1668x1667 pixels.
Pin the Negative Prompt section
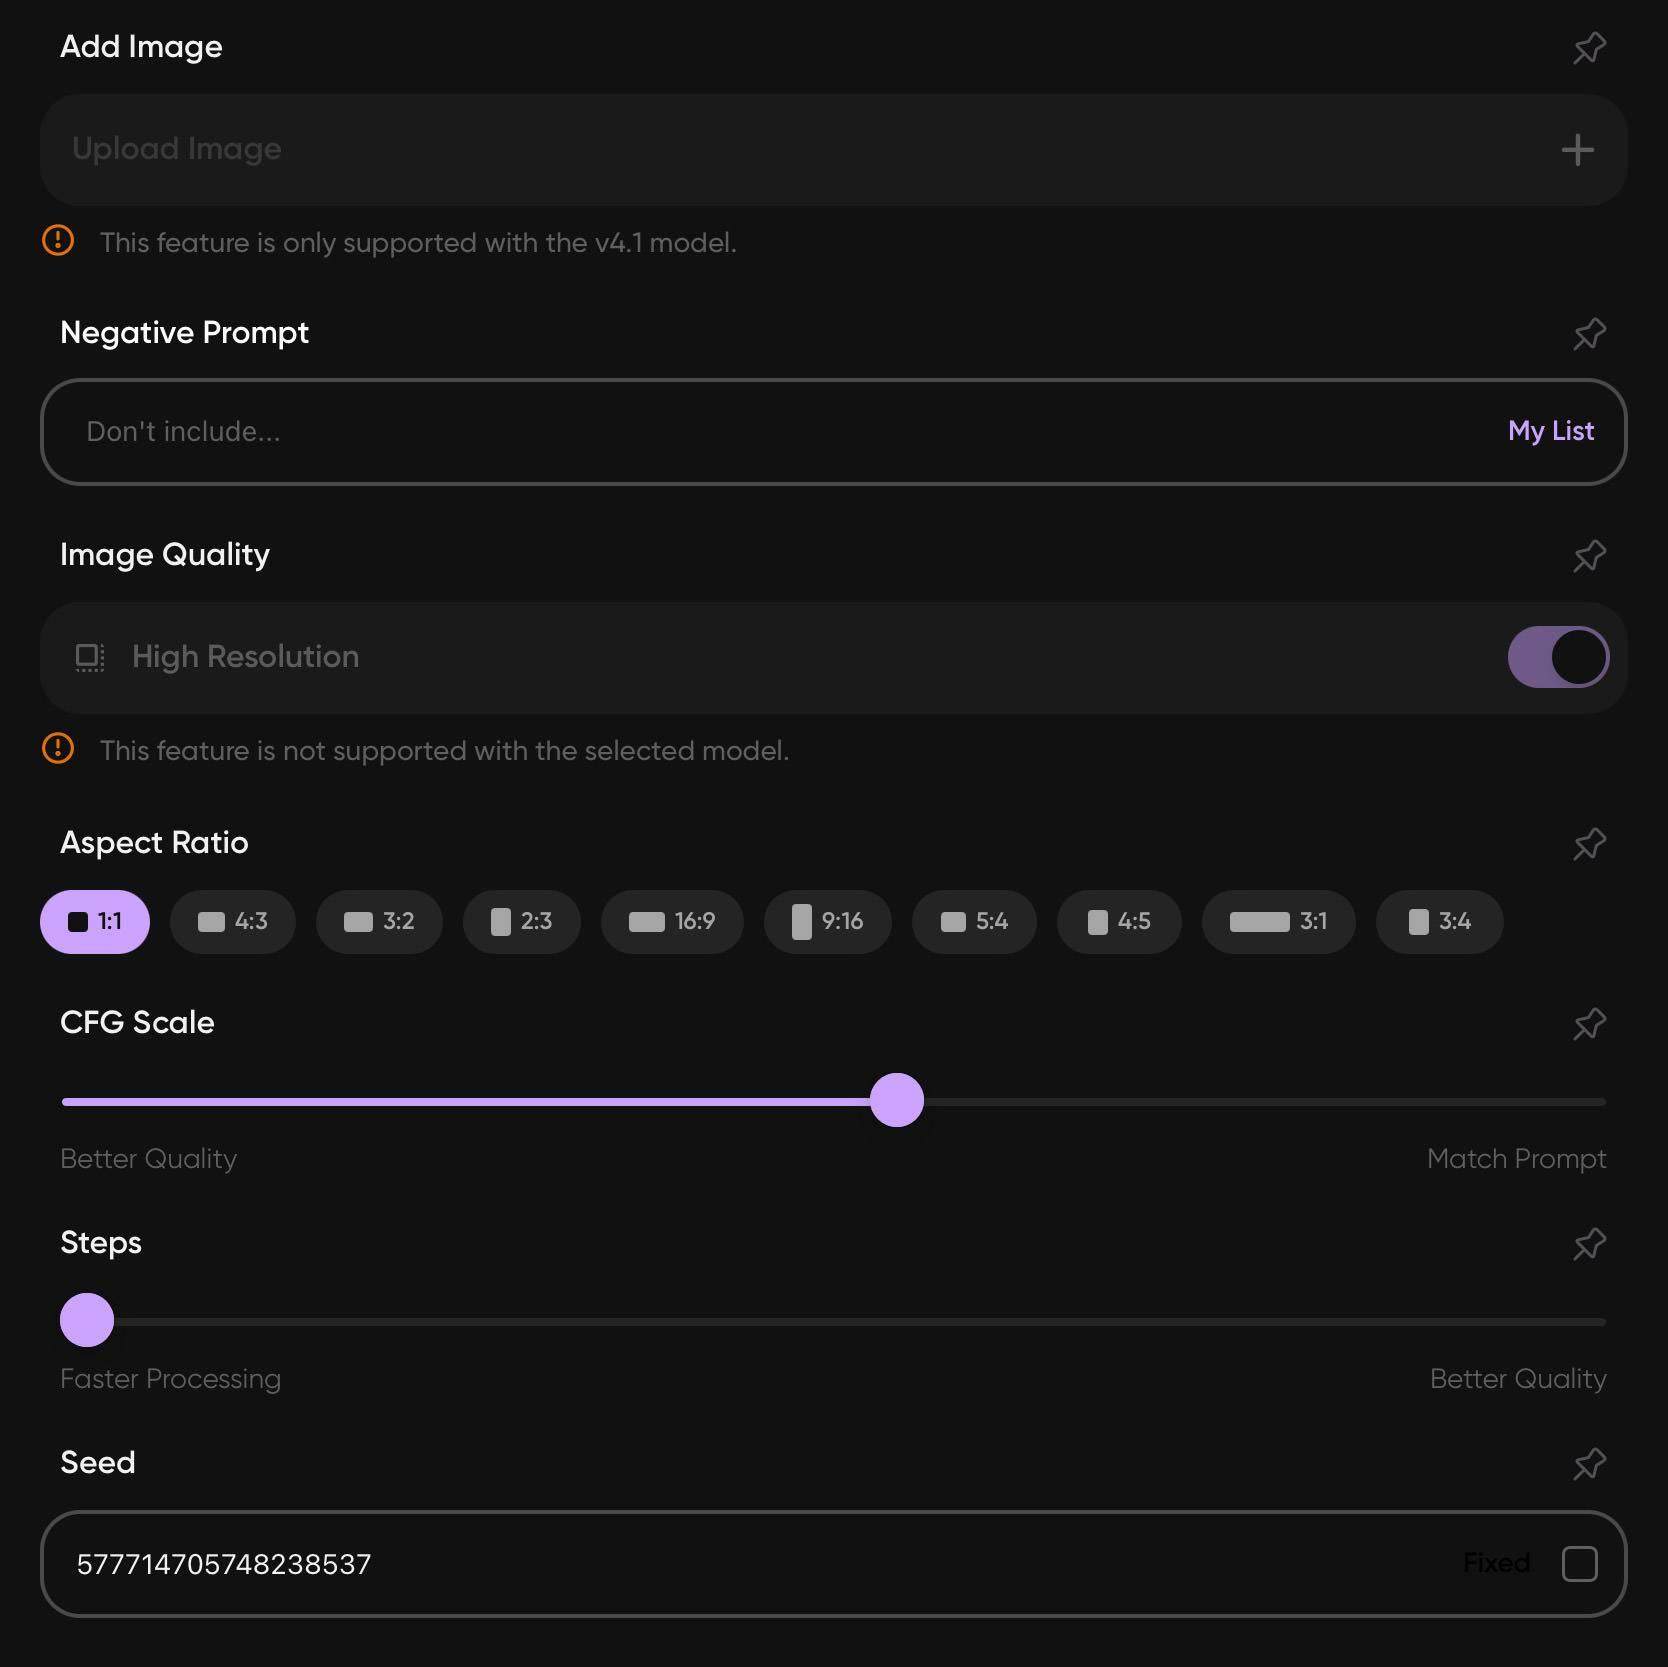(x=1589, y=333)
